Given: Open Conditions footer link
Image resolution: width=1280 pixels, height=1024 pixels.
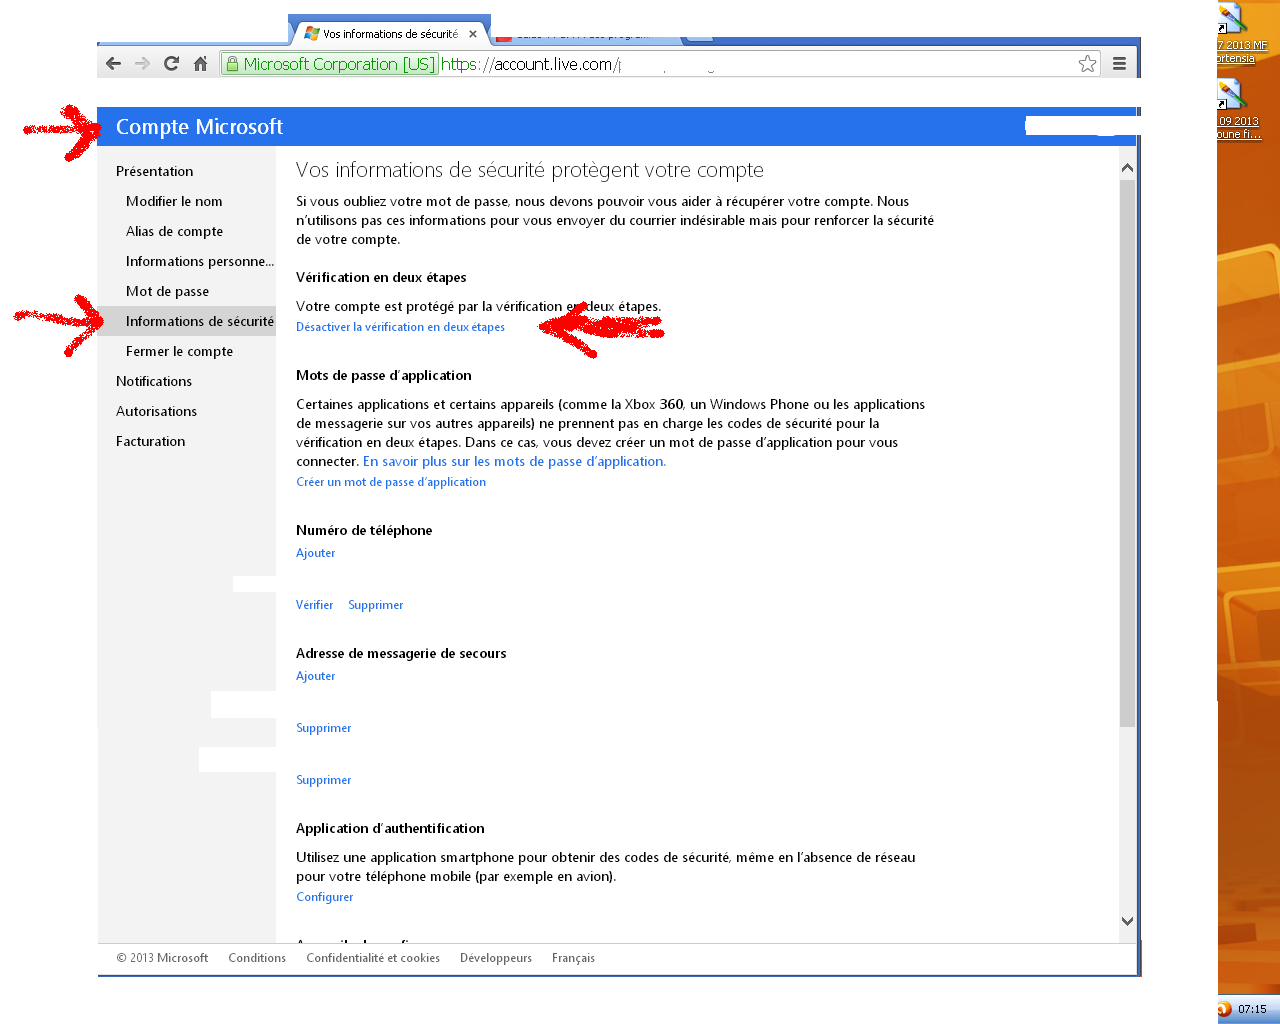Looking at the screenshot, I should tap(257, 958).
